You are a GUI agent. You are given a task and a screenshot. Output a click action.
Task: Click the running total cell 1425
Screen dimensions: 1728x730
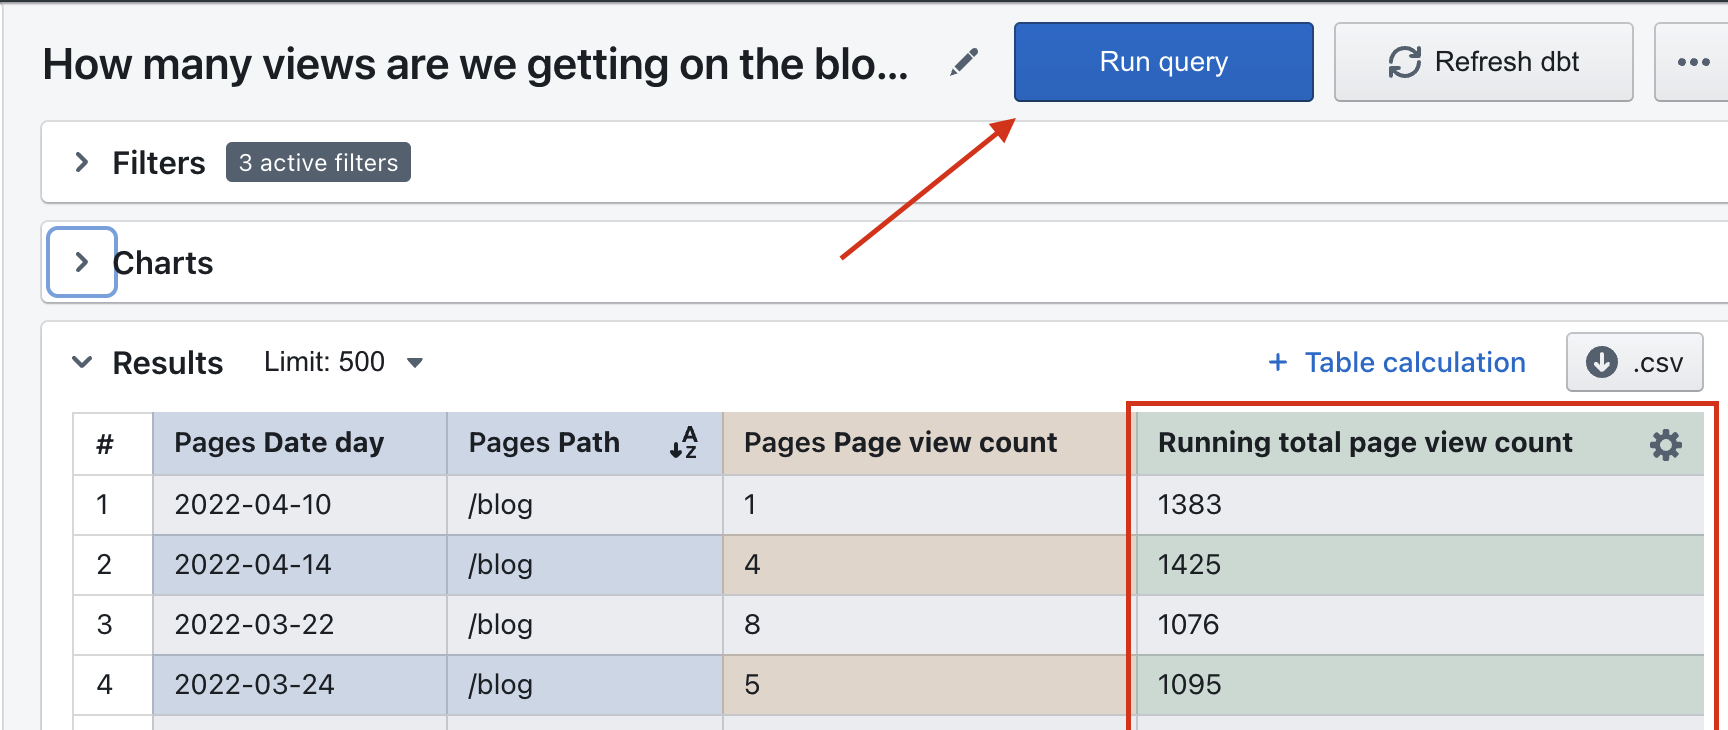click(x=1189, y=565)
